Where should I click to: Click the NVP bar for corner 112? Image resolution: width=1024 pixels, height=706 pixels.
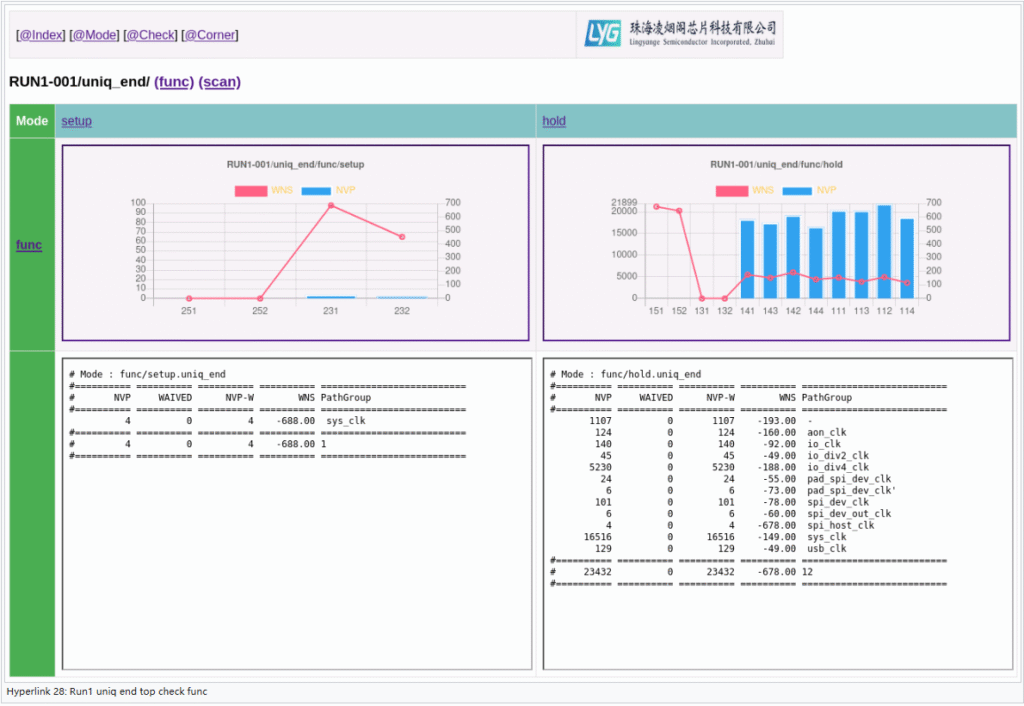coord(884,252)
